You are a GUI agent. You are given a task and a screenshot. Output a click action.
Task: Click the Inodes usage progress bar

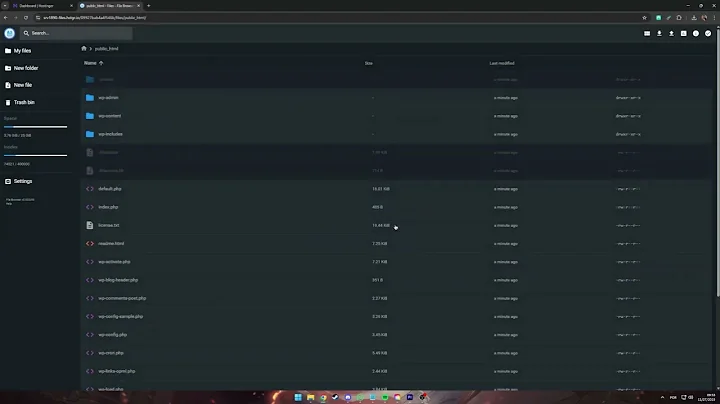coord(35,155)
